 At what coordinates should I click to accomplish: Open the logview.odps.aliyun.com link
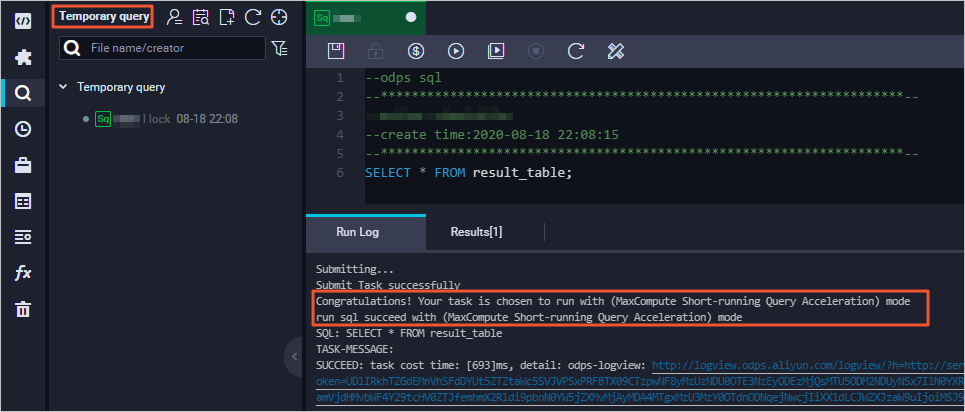[808, 366]
